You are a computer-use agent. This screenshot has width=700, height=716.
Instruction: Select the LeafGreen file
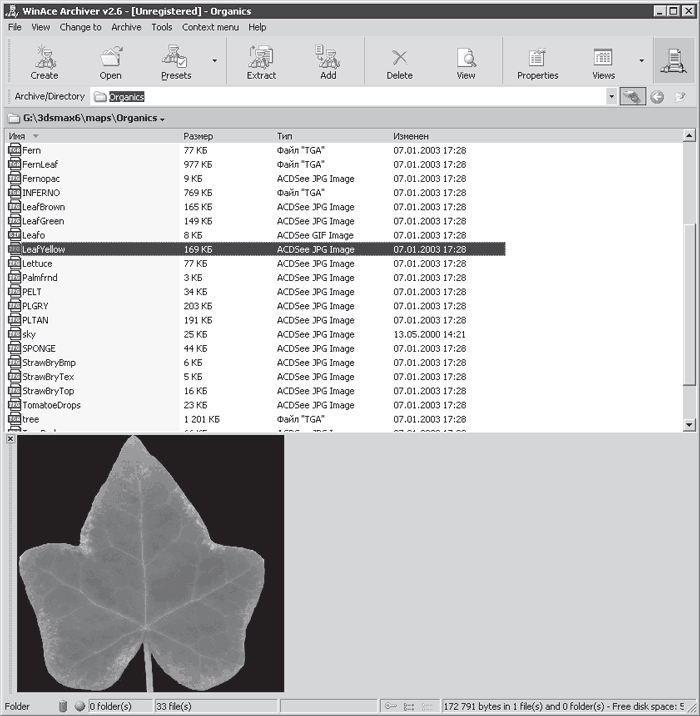tap(257, 221)
